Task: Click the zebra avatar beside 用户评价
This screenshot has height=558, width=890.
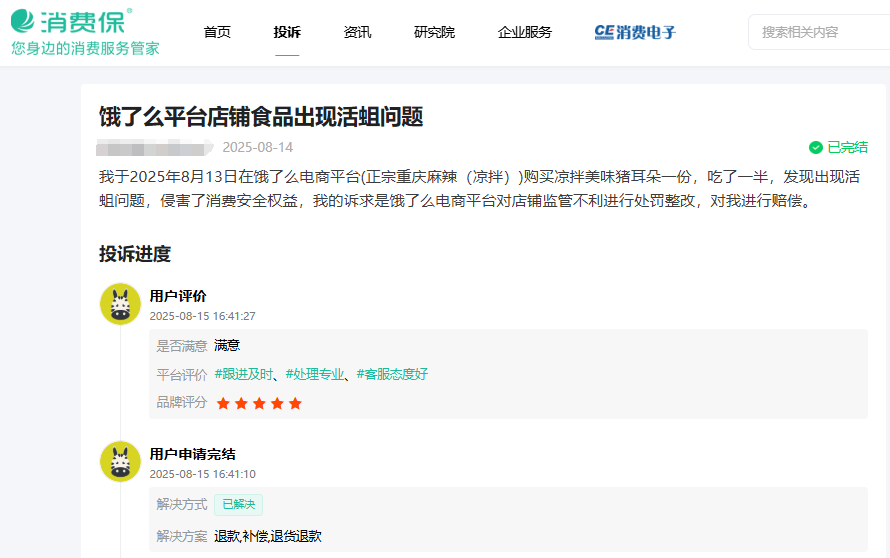Action: (120, 304)
